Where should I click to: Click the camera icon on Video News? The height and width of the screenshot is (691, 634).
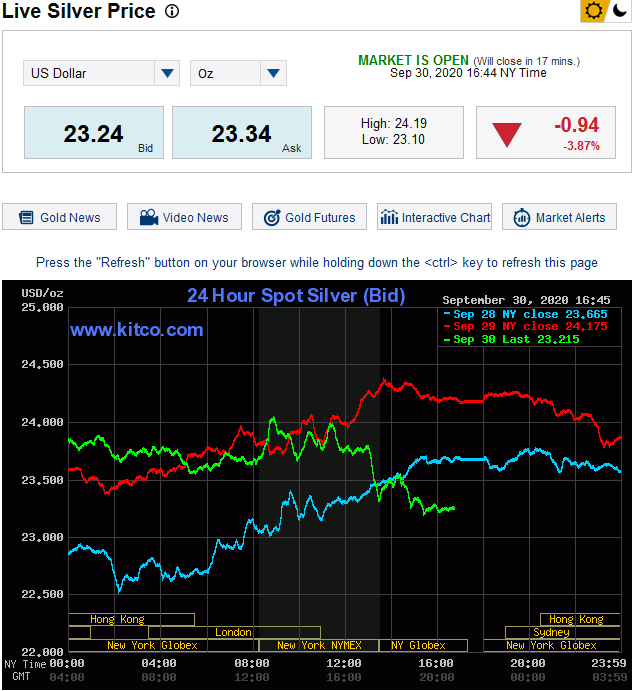pyautogui.click(x=149, y=217)
